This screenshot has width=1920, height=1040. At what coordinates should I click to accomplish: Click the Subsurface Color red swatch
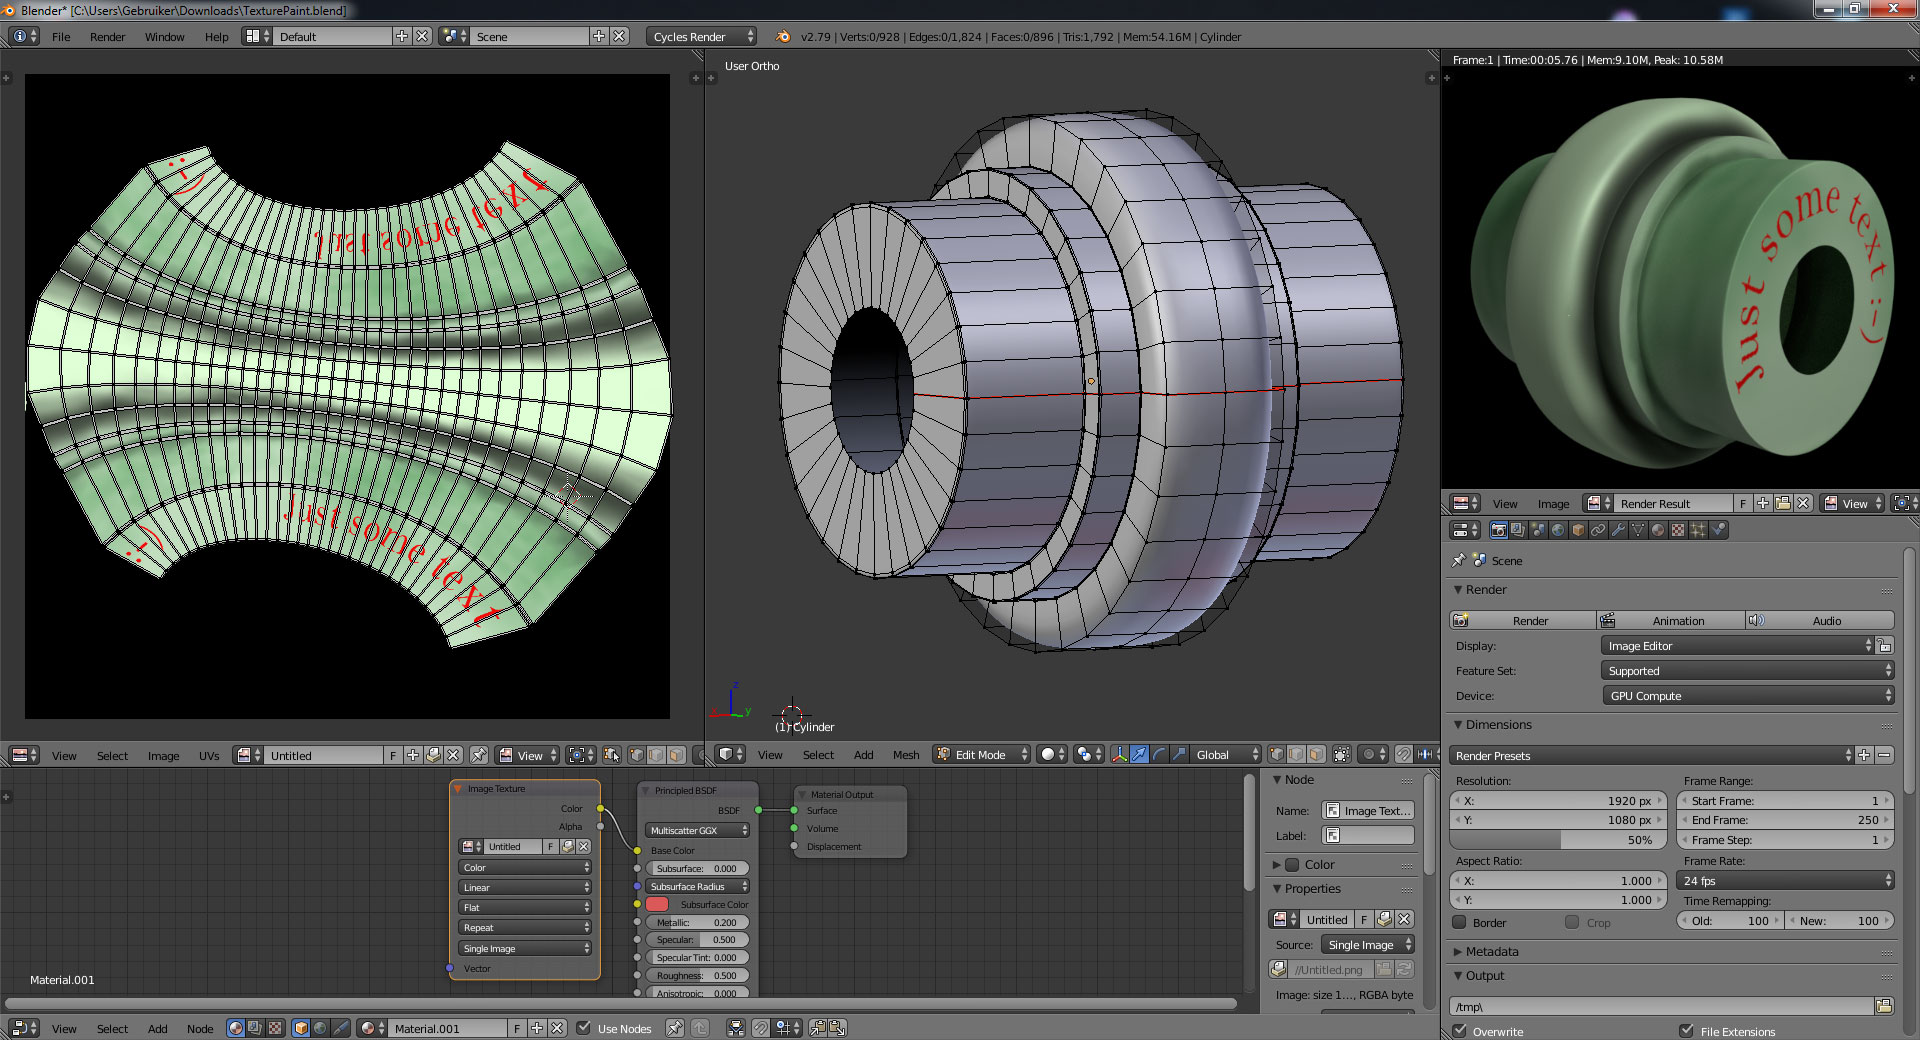tap(657, 905)
